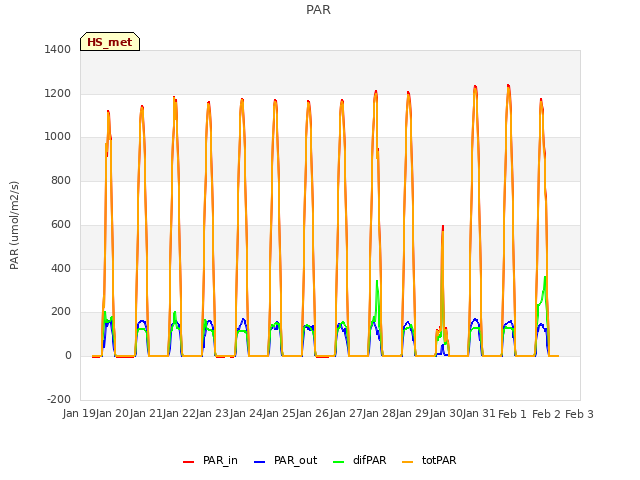
Task: Click the Jan 19 x-axis label
Action: tap(79, 413)
